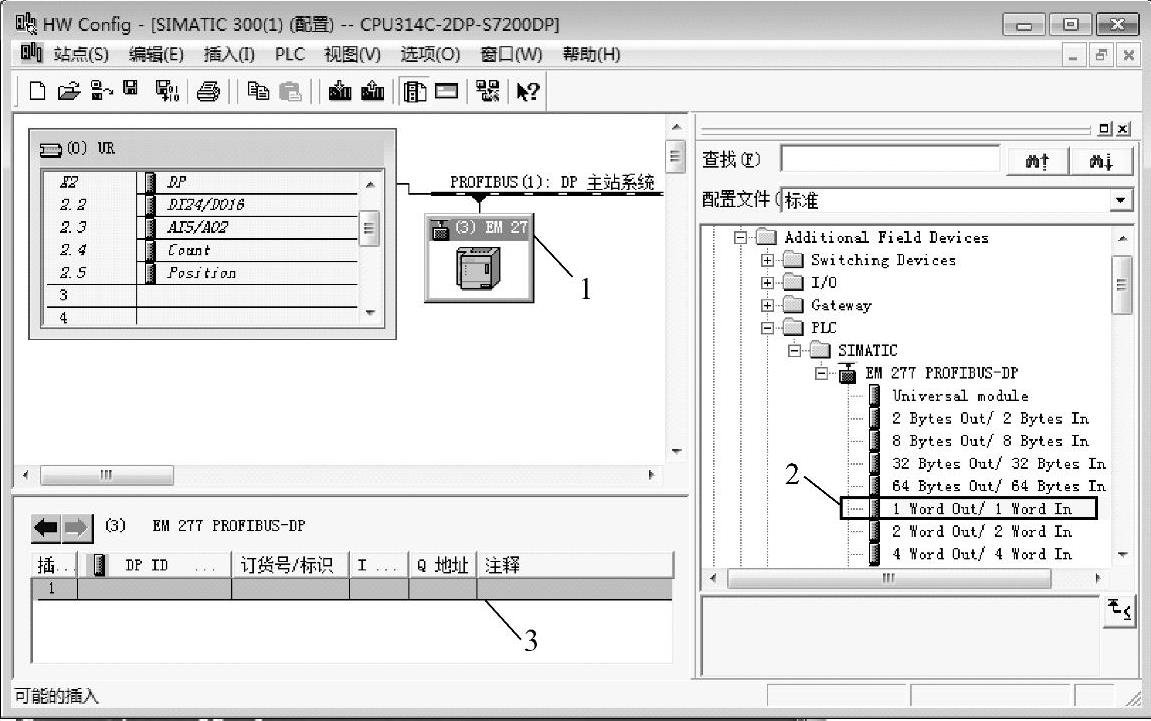Screen dimensions: 1151x721
Task: Open the 选项(O) menu
Action: [430, 54]
